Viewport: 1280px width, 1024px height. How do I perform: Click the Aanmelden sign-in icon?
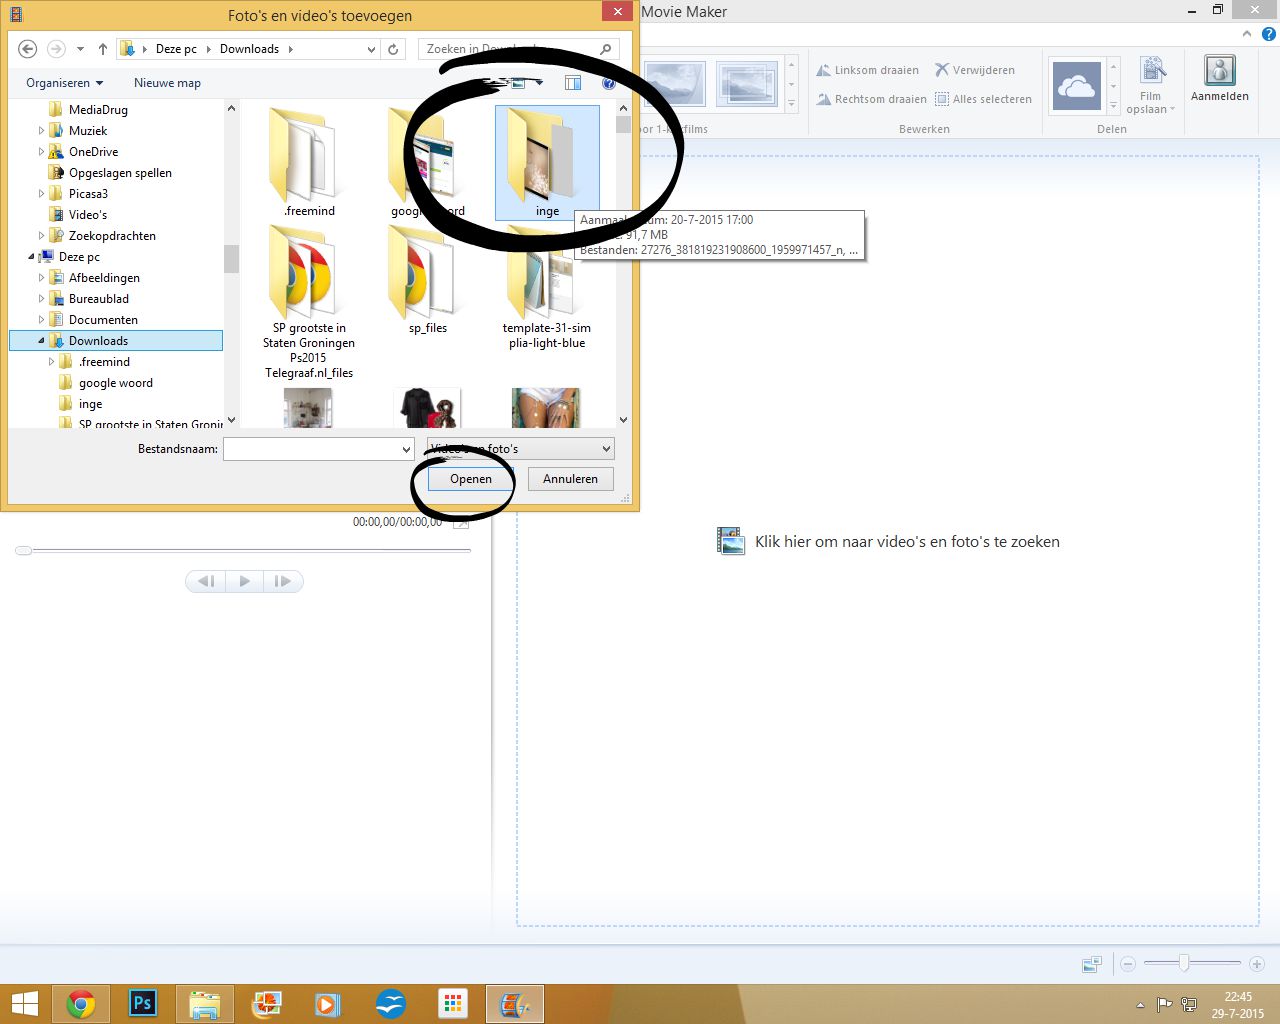1220,70
